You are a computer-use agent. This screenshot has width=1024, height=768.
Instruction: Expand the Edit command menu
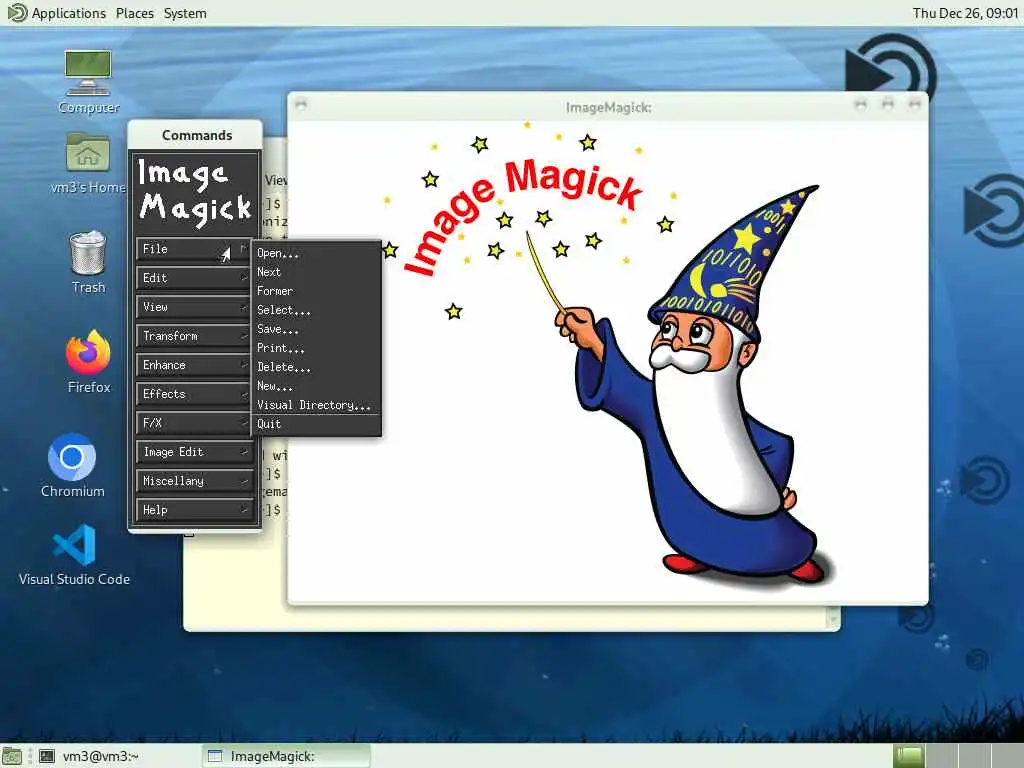[x=194, y=278]
